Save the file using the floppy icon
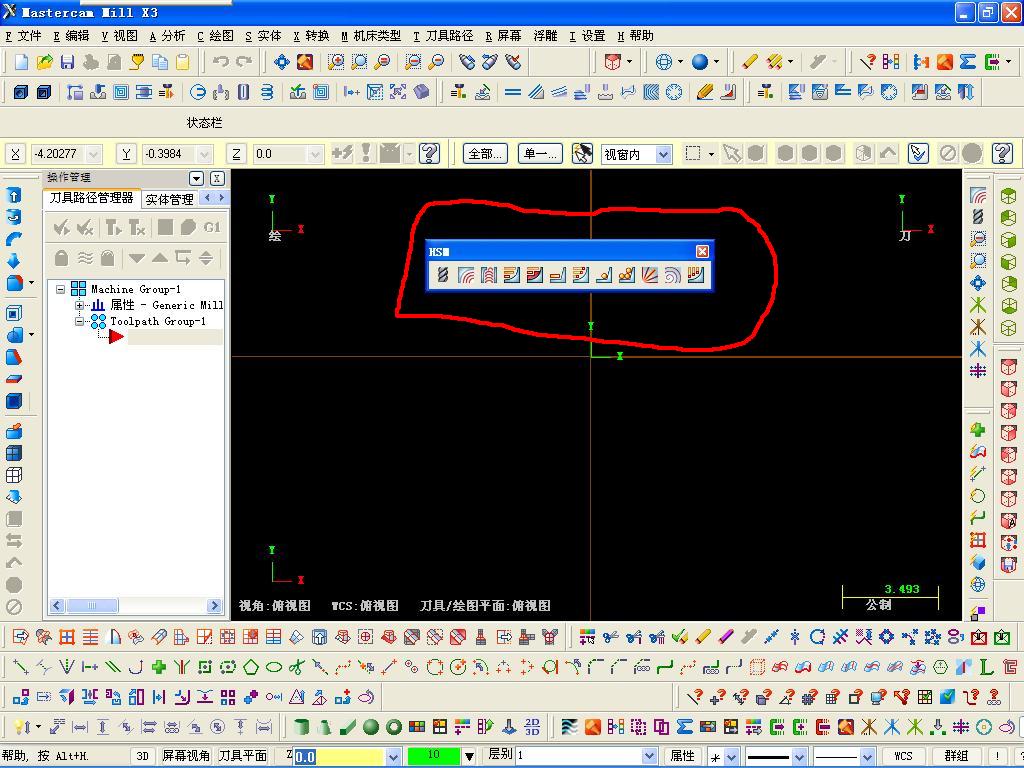The width and height of the screenshot is (1024, 768). point(67,62)
